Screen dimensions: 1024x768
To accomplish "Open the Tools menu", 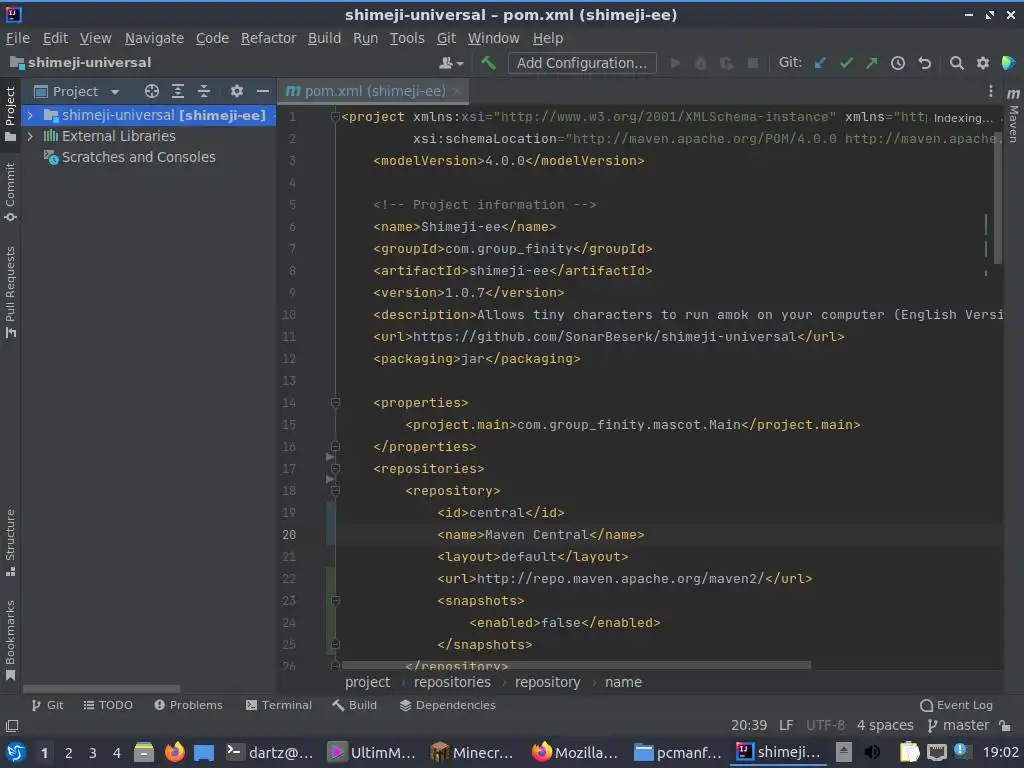I will 407,39.
